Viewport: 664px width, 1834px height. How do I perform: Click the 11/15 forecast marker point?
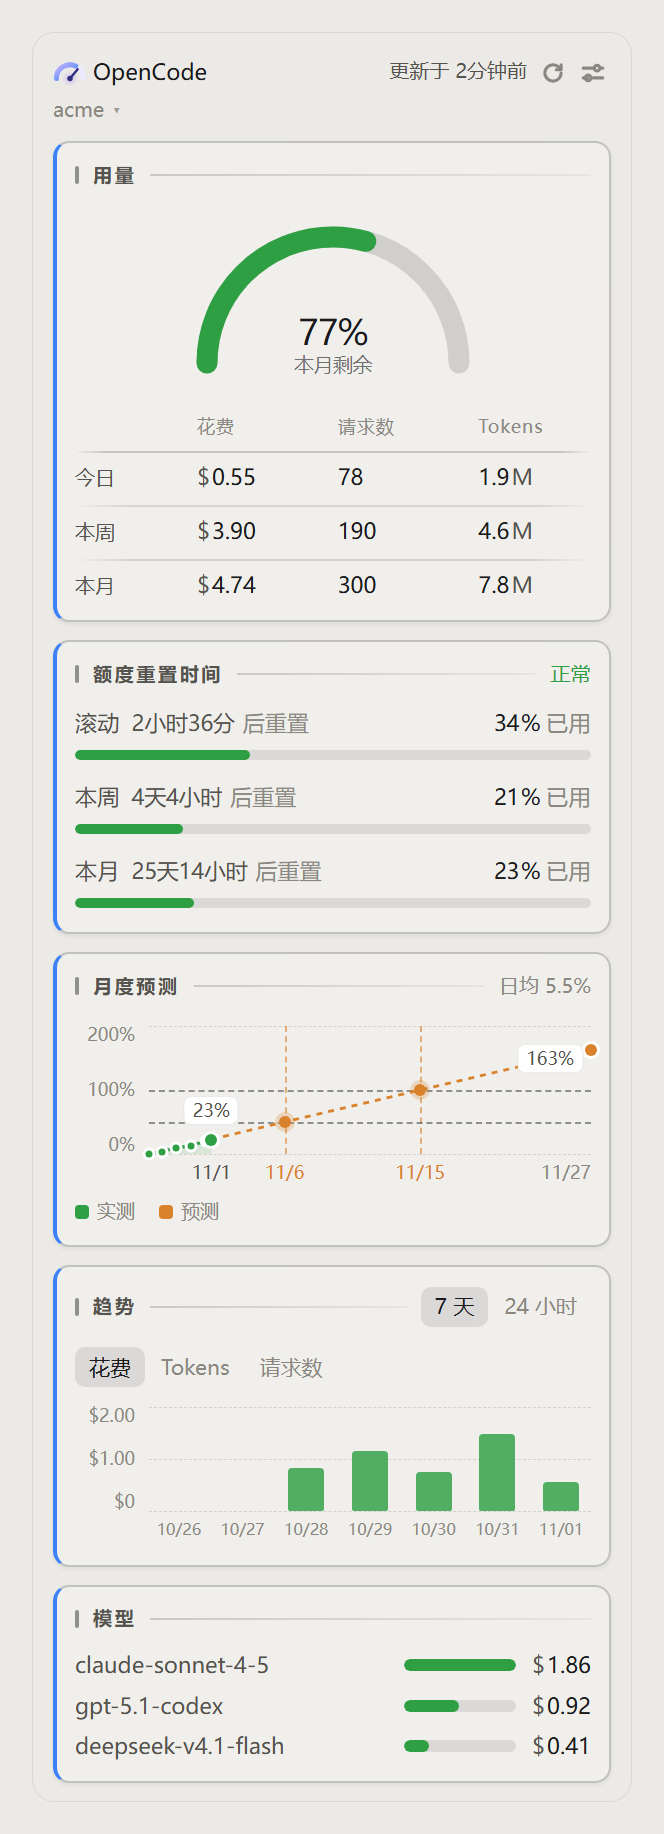click(420, 1090)
